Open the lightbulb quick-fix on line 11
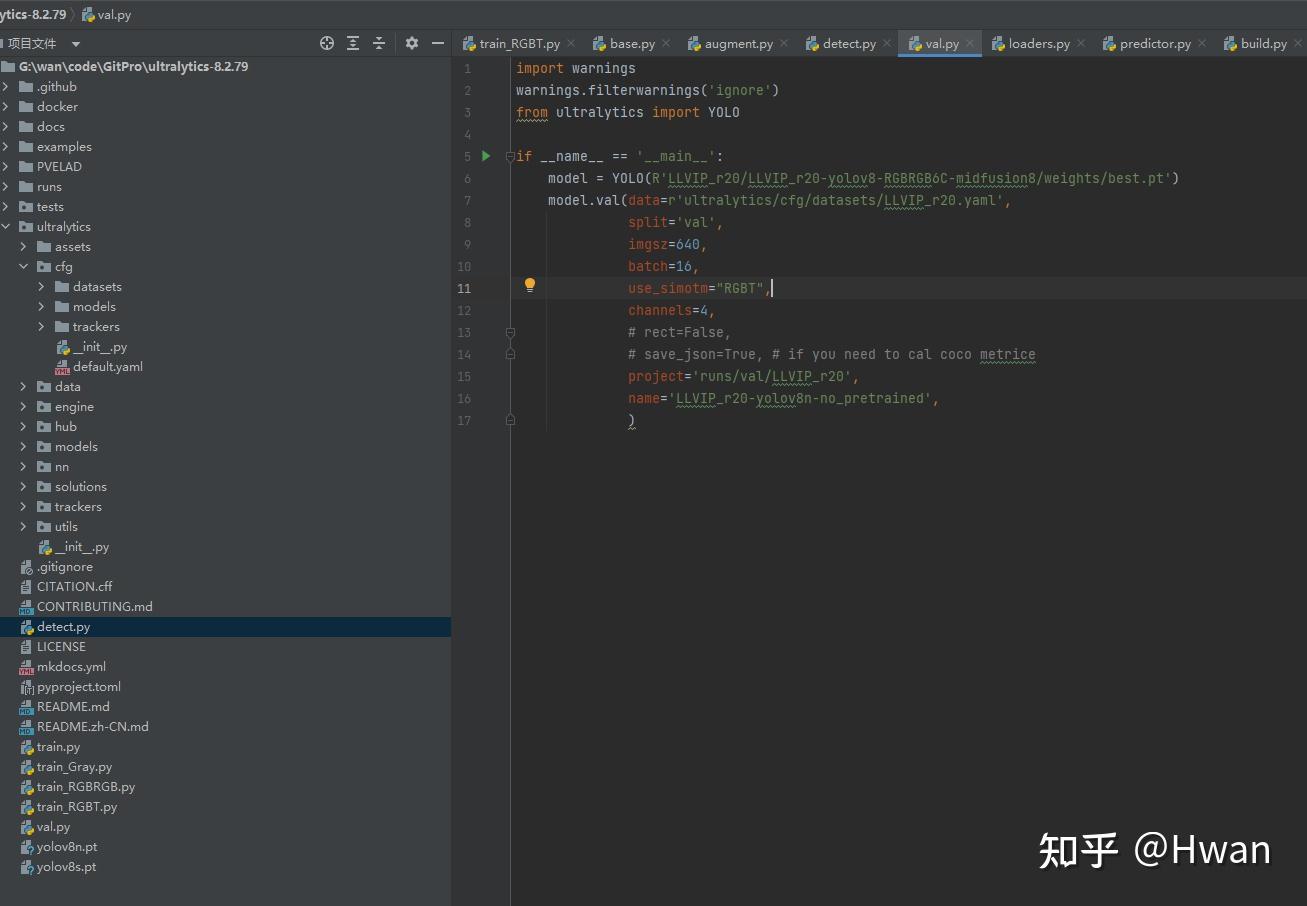This screenshot has width=1307, height=906. pyautogui.click(x=529, y=285)
